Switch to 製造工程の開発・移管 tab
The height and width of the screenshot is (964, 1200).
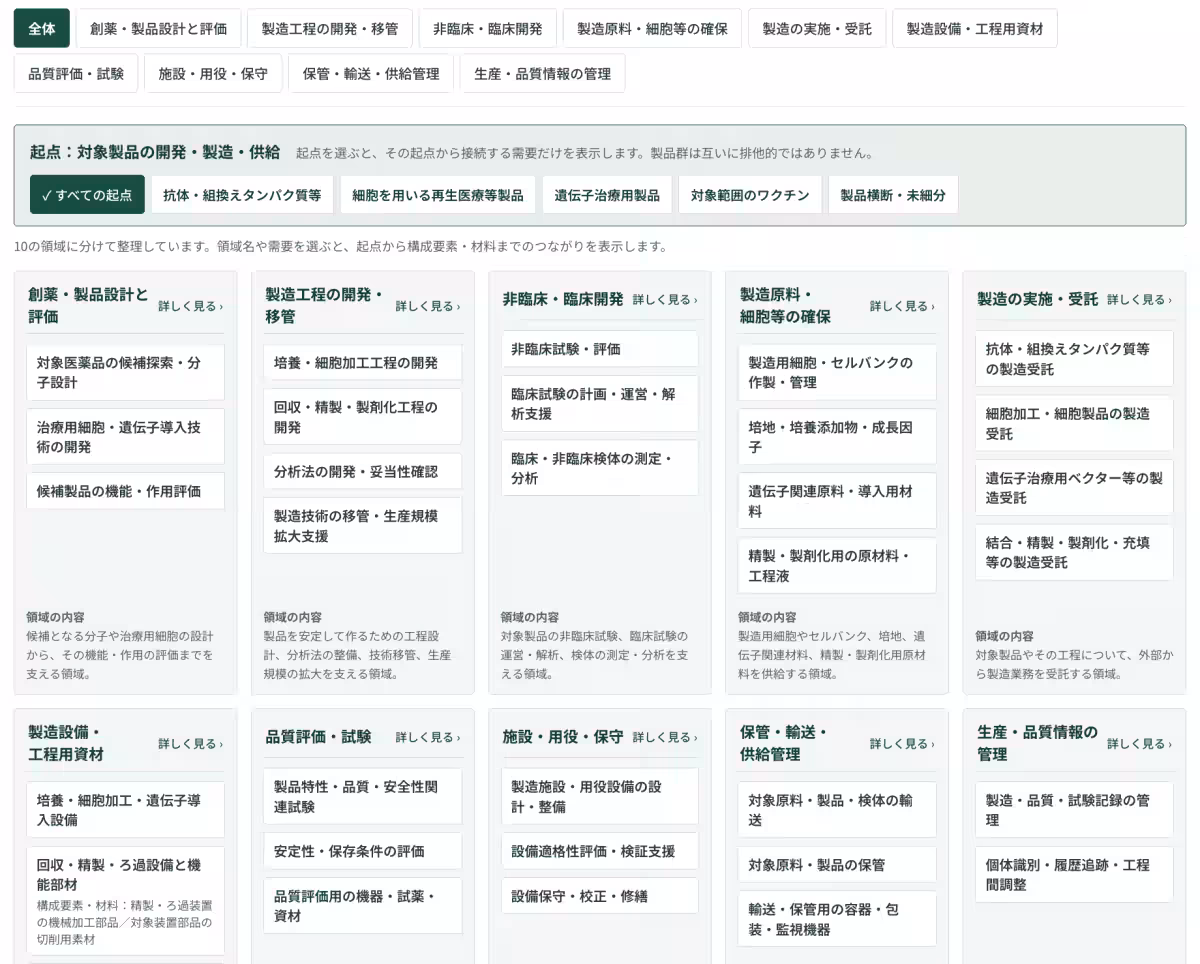(330, 29)
